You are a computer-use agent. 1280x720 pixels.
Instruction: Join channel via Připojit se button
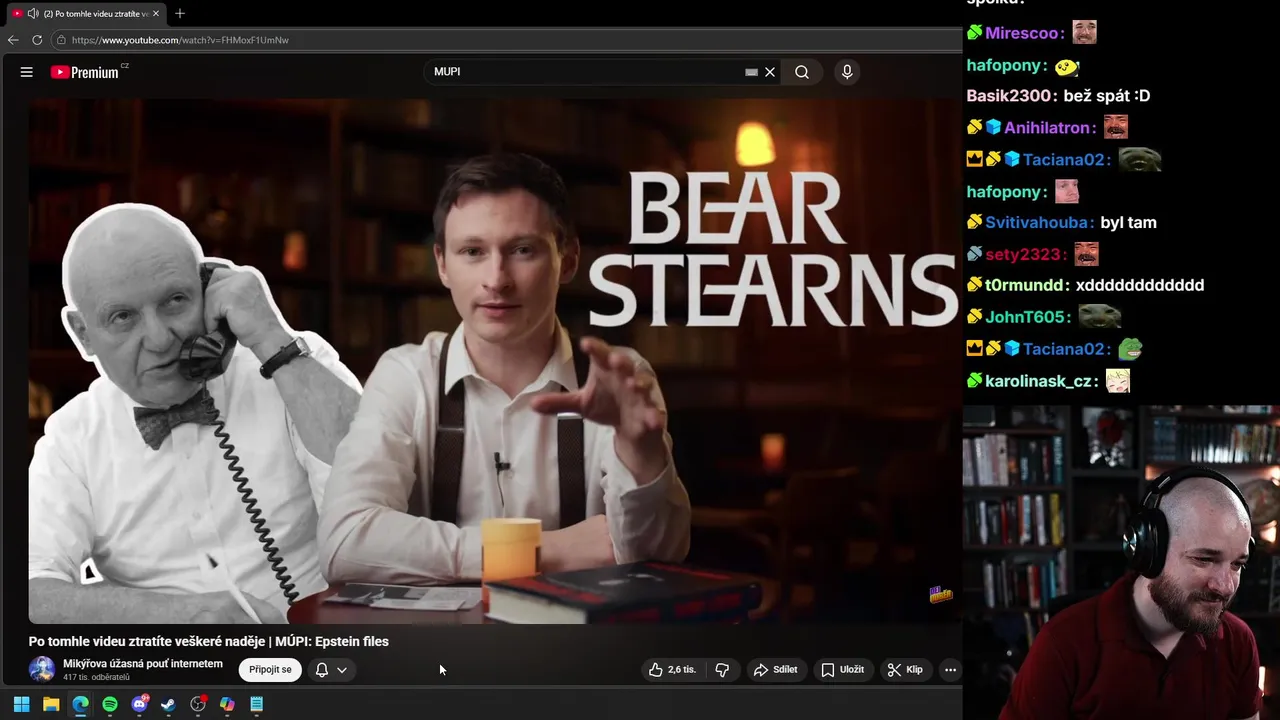270,670
